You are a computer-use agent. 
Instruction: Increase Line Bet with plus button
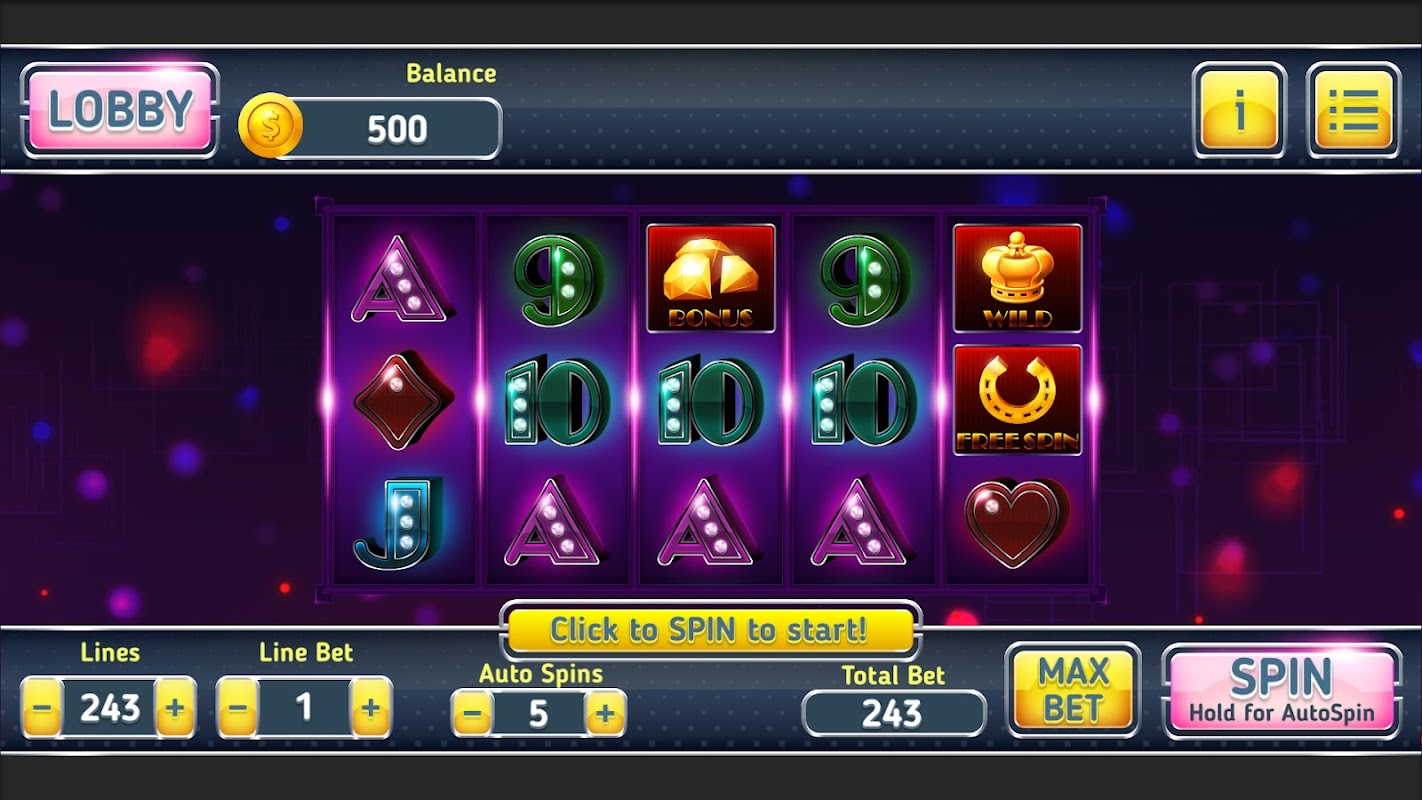tap(371, 708)
